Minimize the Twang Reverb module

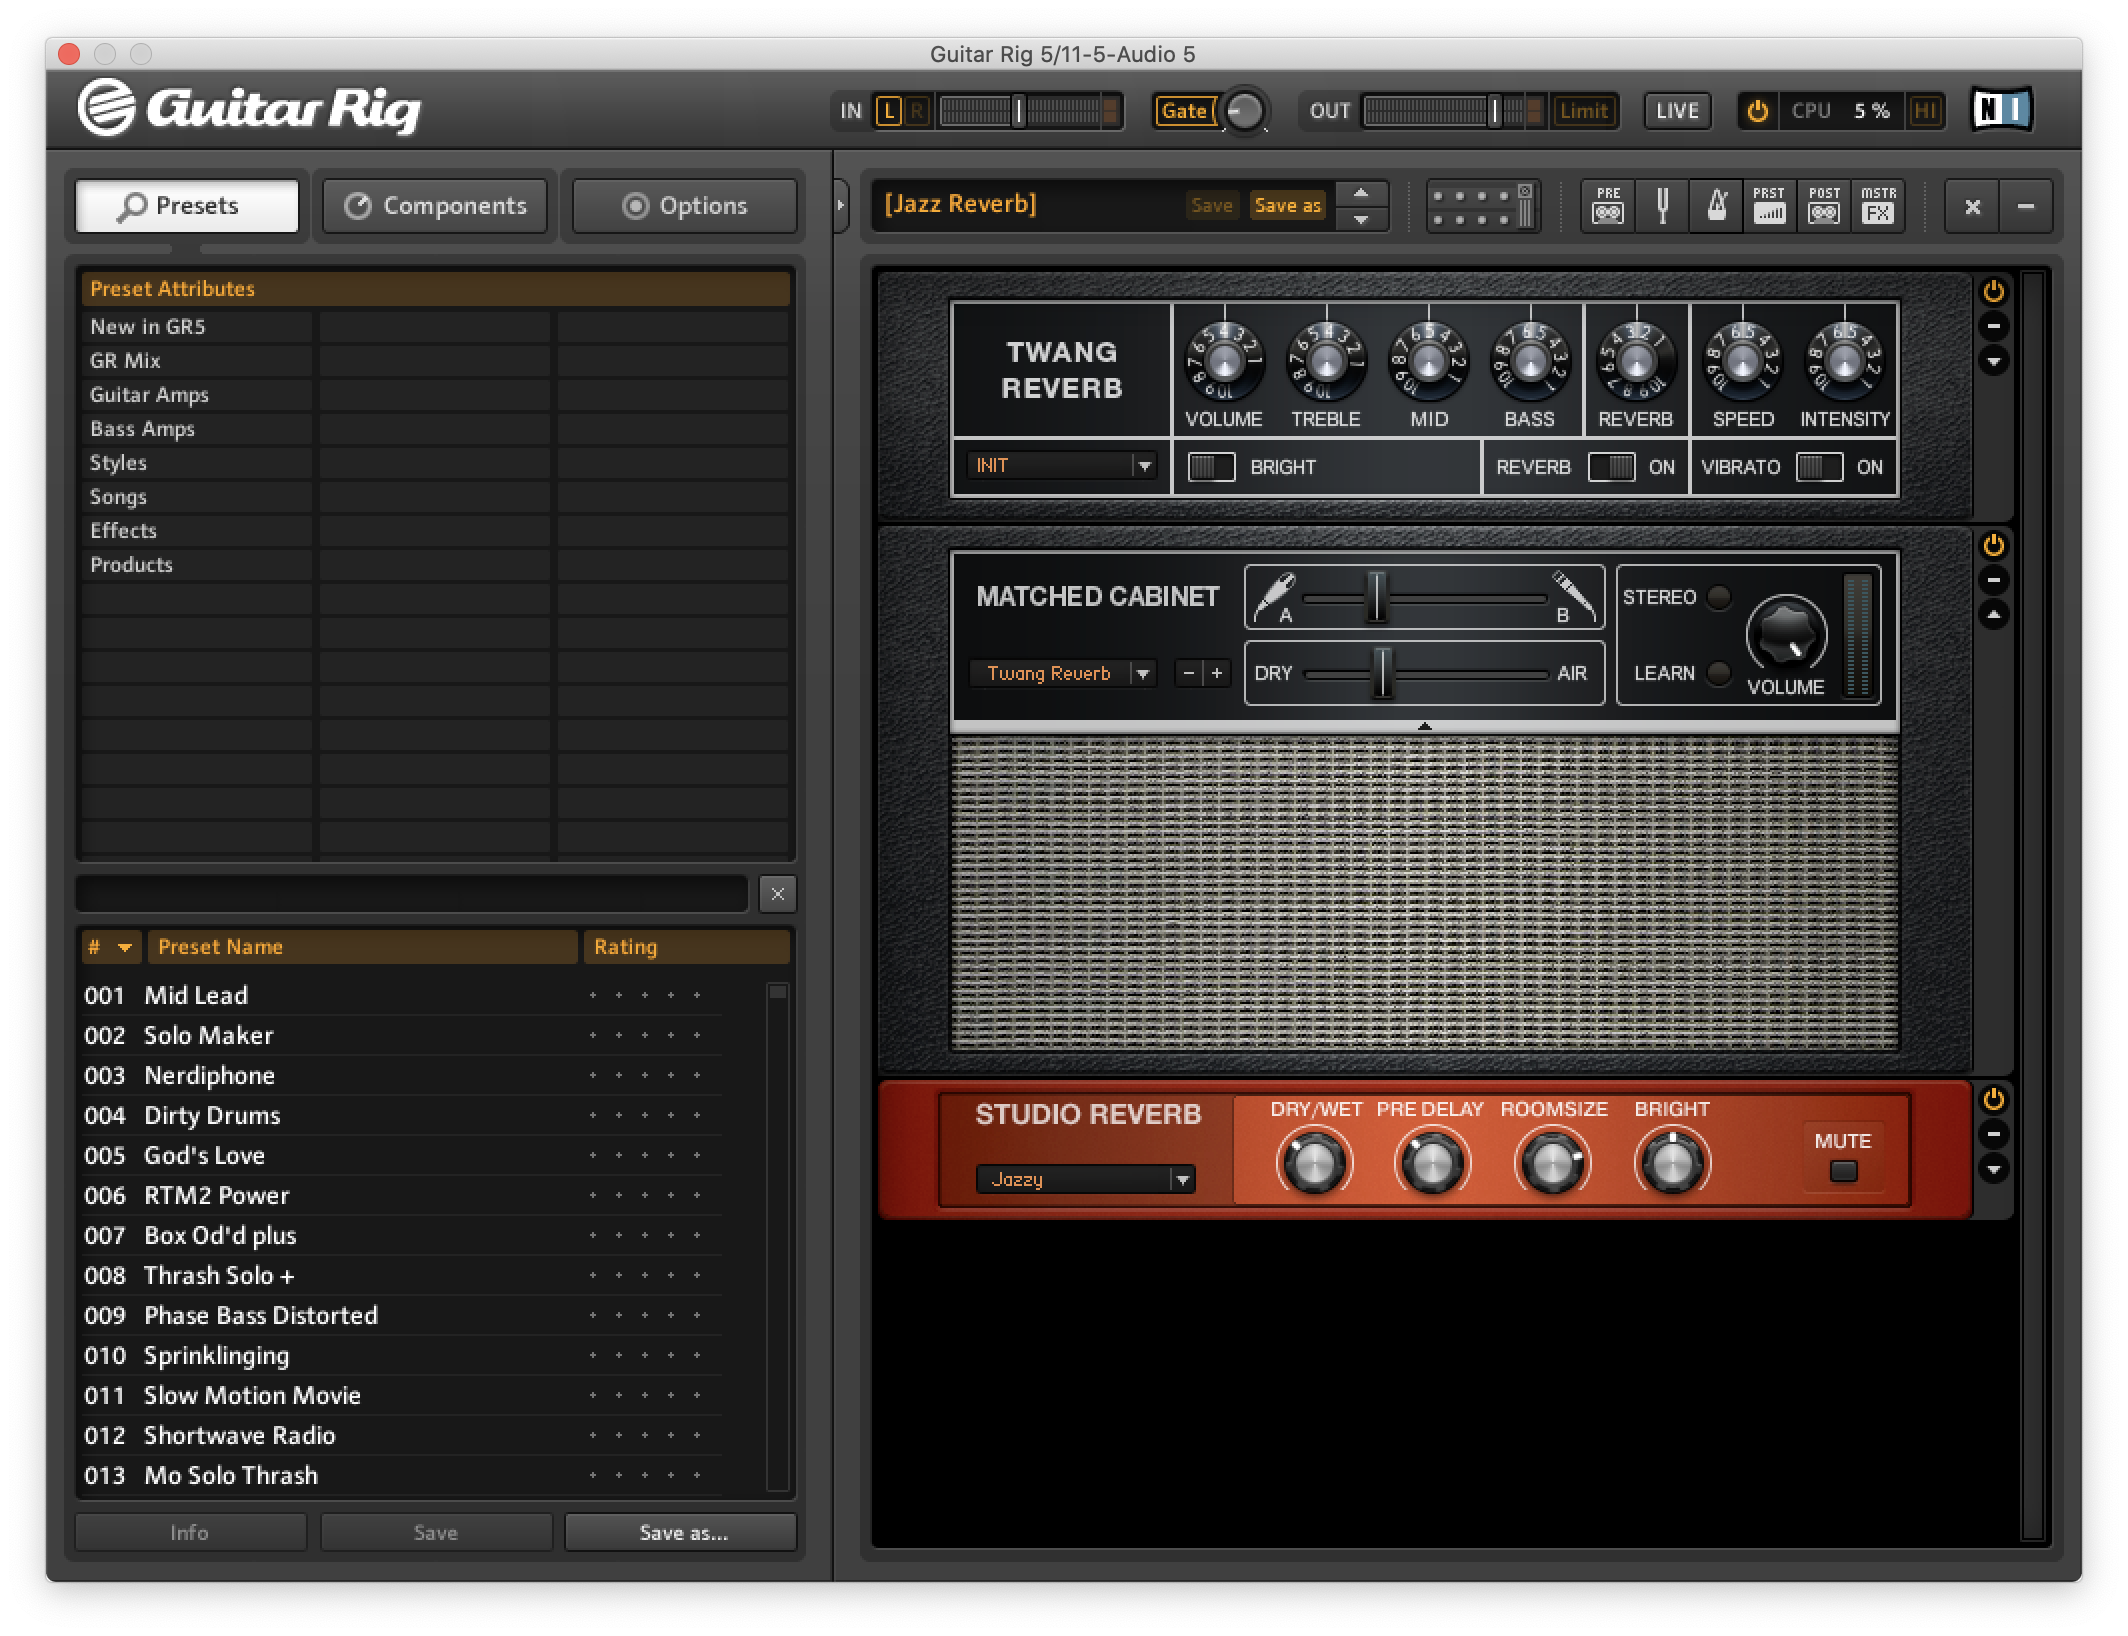click(x=1993, y=326)
